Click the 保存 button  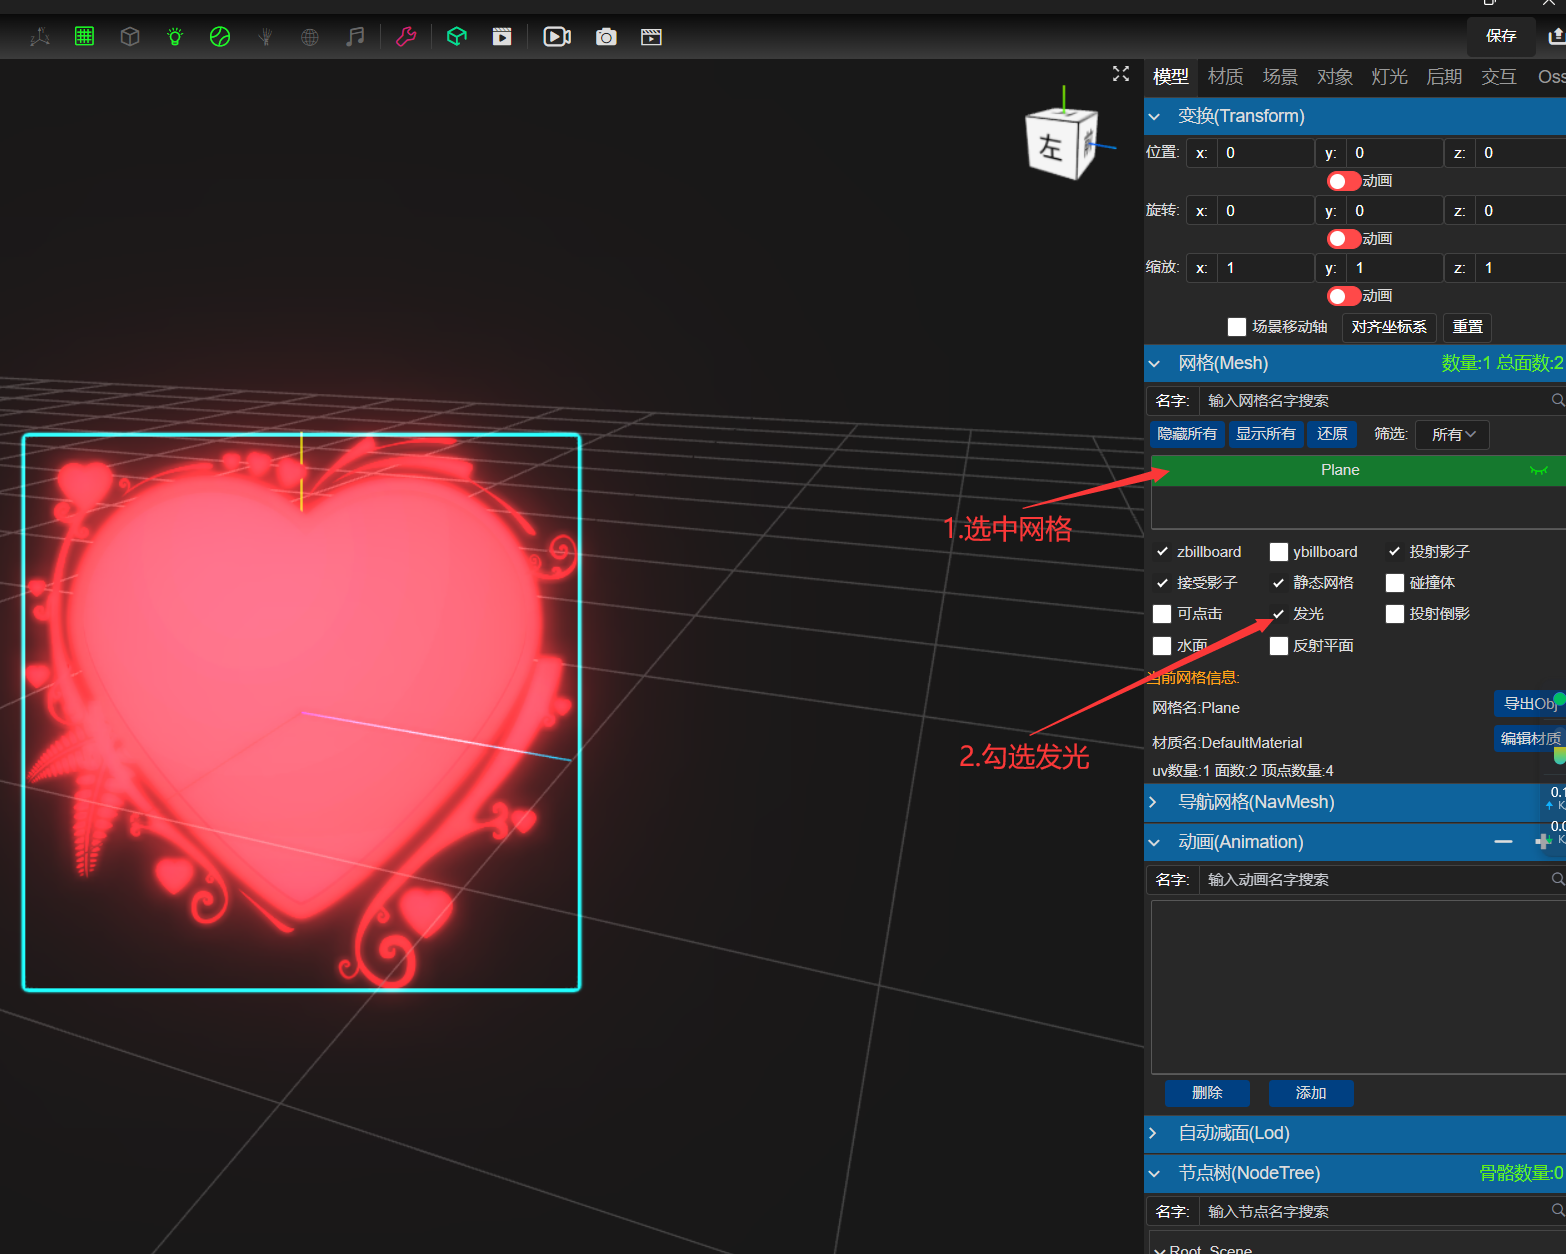pos(1501,36)
